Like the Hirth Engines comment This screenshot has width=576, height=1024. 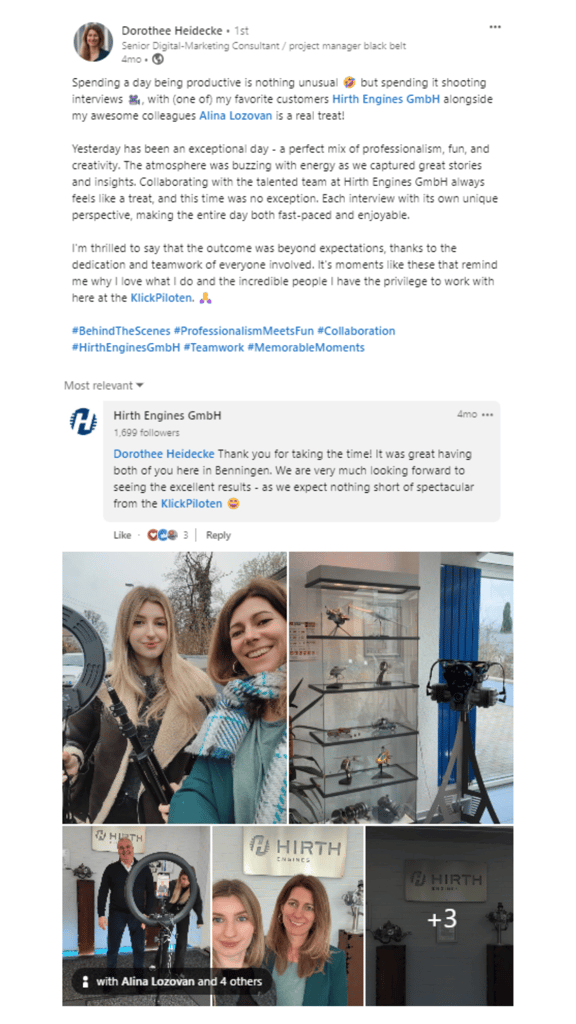(122, 535)
